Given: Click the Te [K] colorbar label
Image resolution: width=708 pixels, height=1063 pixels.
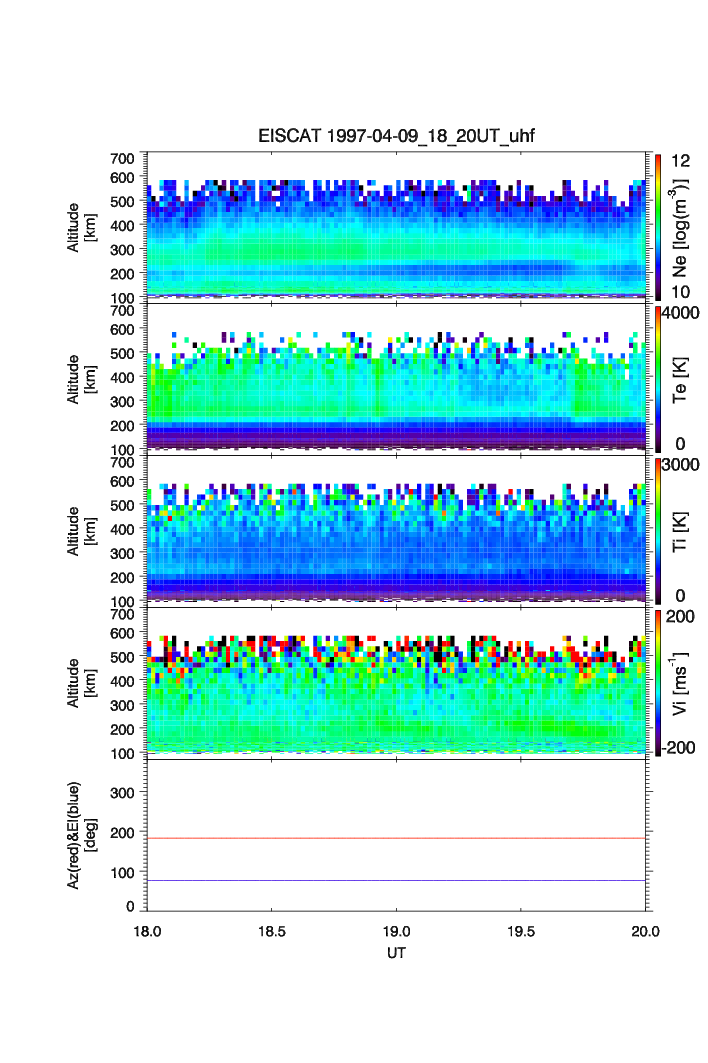Looking at the screenshot, I should pyautogui.click(x=680, y=380).
